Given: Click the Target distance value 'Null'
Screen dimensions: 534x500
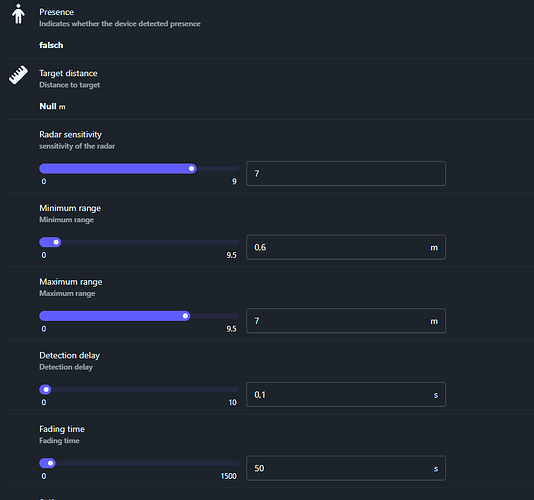Looking at the screenshot, I should (x=48, y=106).
